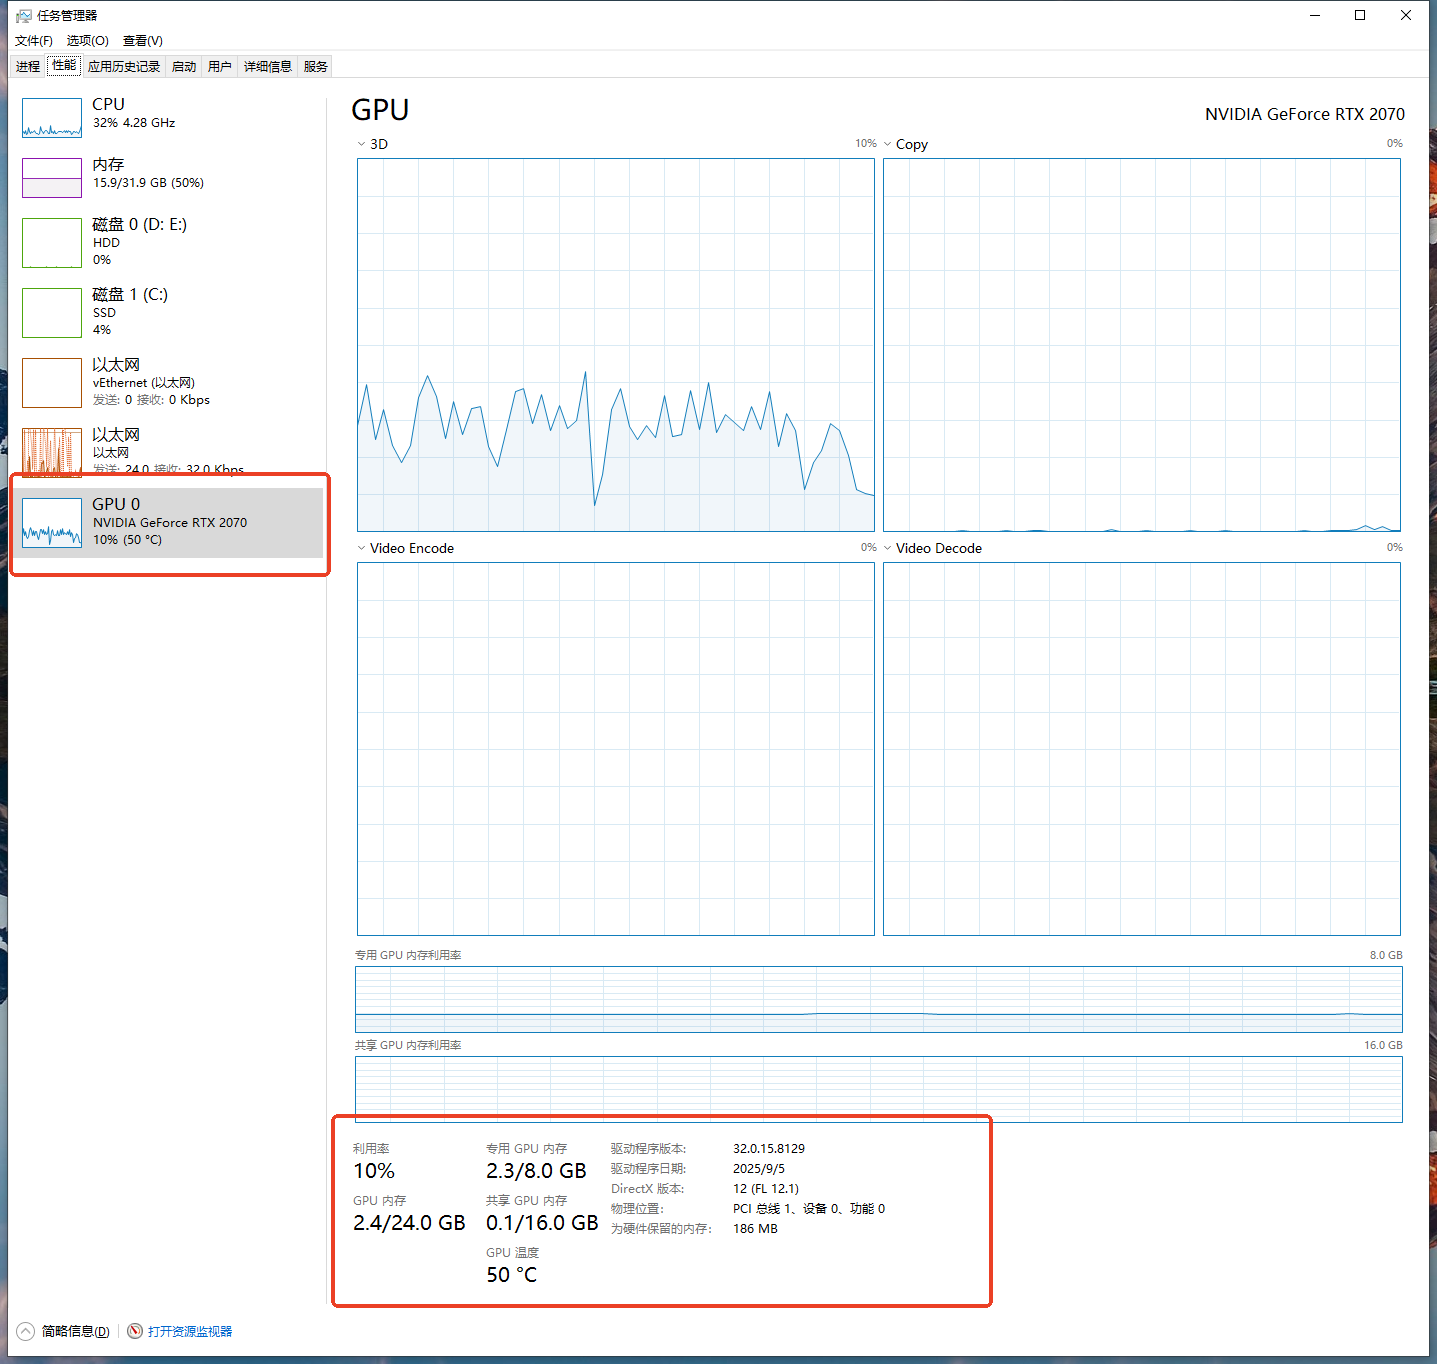Switch to the 进程 tab
1437x1364 pixels.
point(28,67)
